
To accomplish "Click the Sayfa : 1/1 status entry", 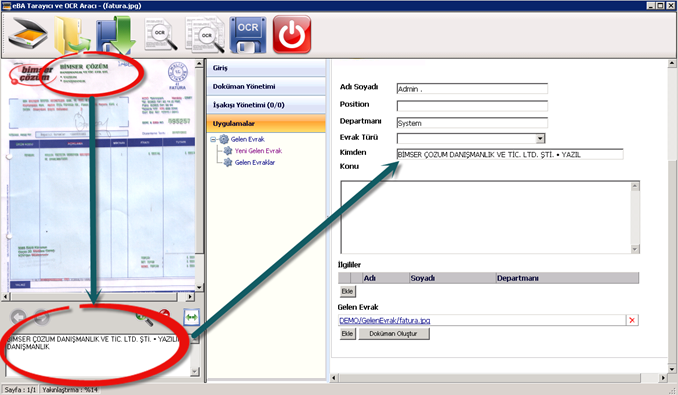I will pyautogui.click(x=20, y=390).
